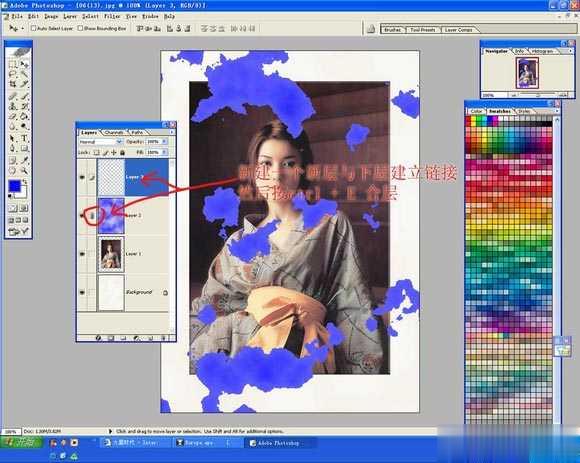Toggle link box next to Layer 2

pyautogui.click(x=92, y=216)
